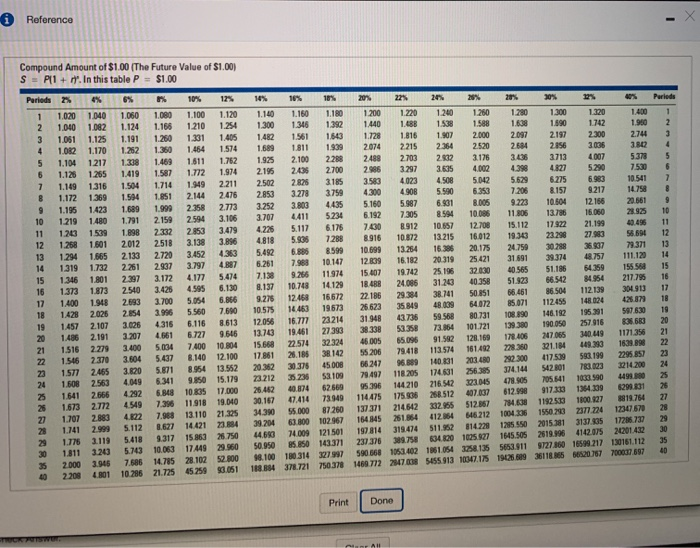
Task: Click the 28% column header
Action: click(512, 96)
